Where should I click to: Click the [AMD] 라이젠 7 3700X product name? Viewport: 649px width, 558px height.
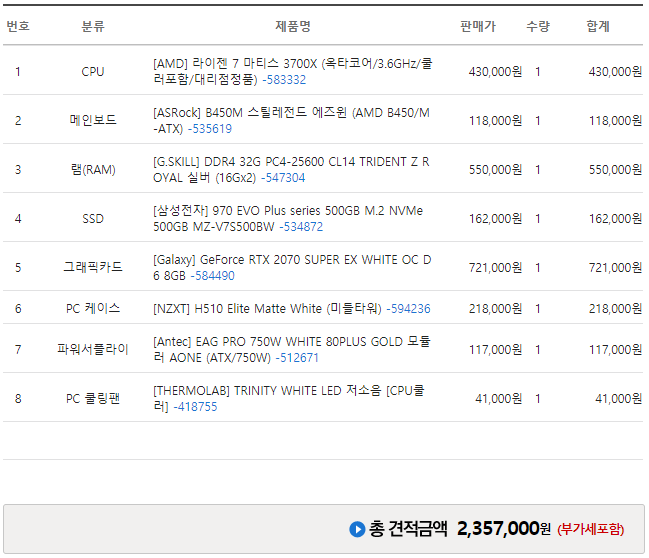292,72
